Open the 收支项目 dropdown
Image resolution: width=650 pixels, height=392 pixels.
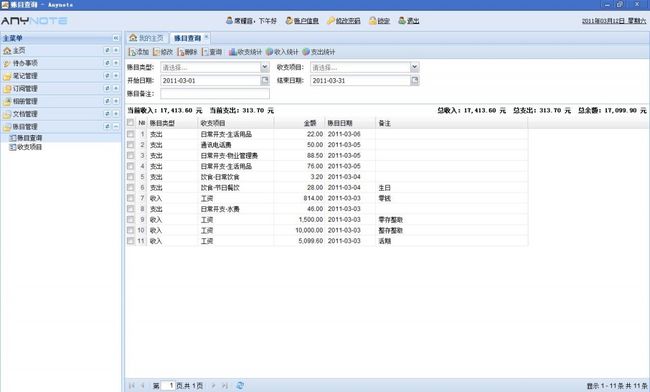[x=415, y=67]
